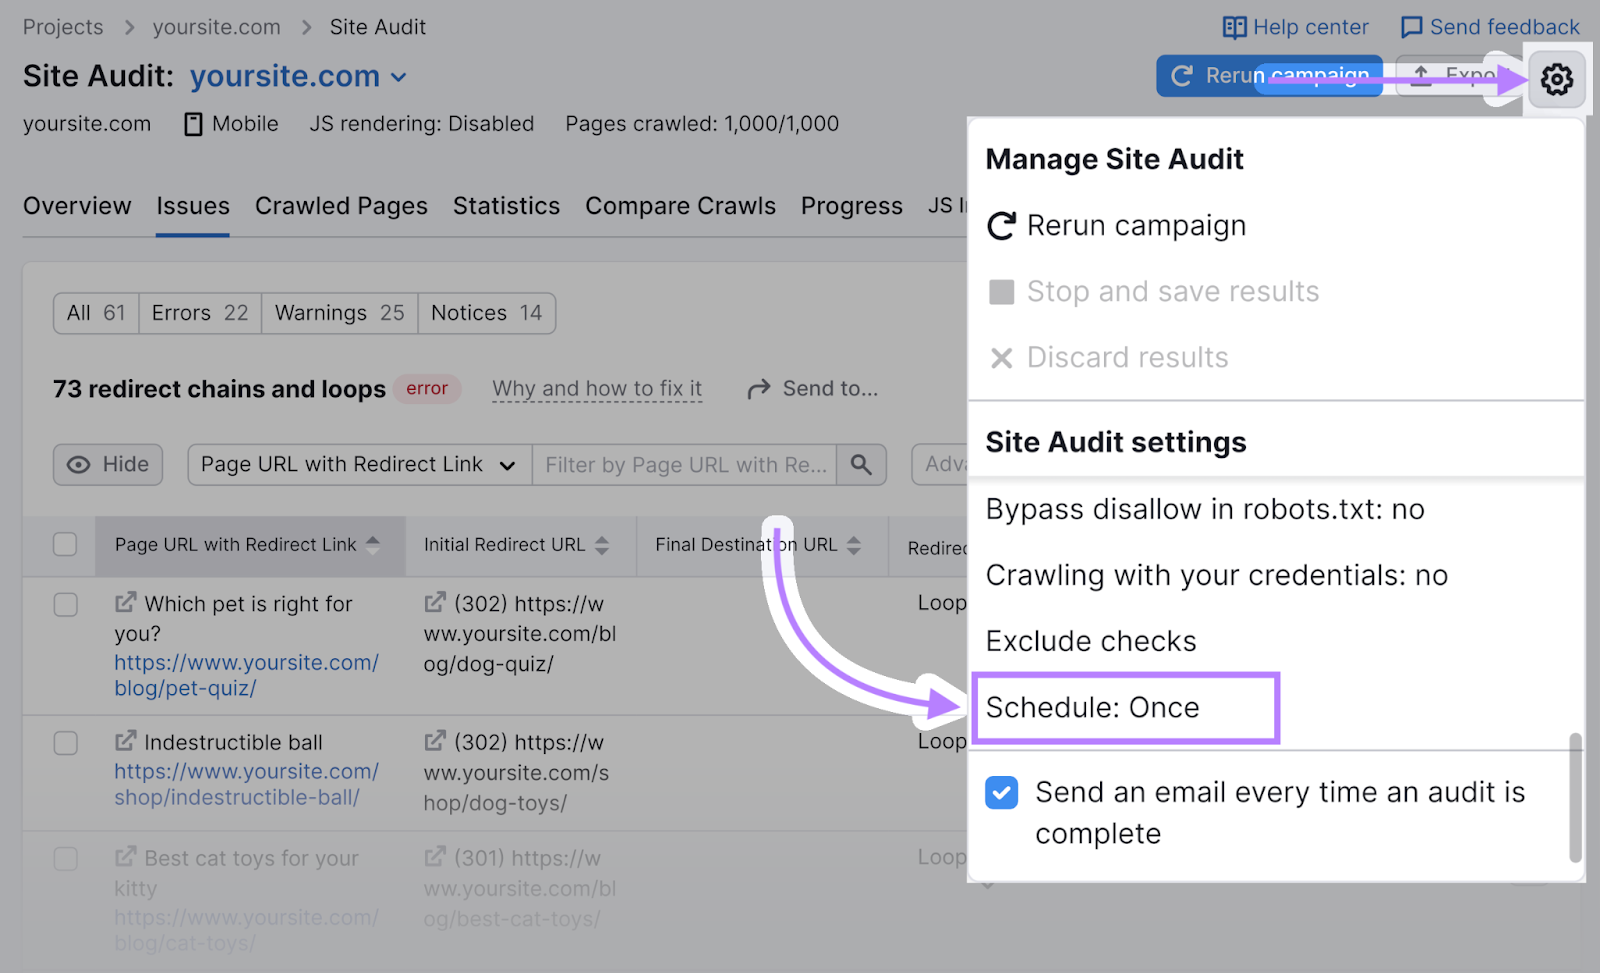Click 'JS rendering: Disabled' text
Screen dimensions: 1600x973
(x=422, y=124)
